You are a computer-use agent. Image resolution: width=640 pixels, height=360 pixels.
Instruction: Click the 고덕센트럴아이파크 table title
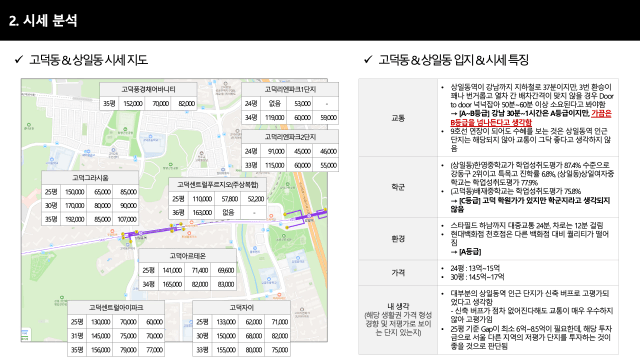click(116, 307)
